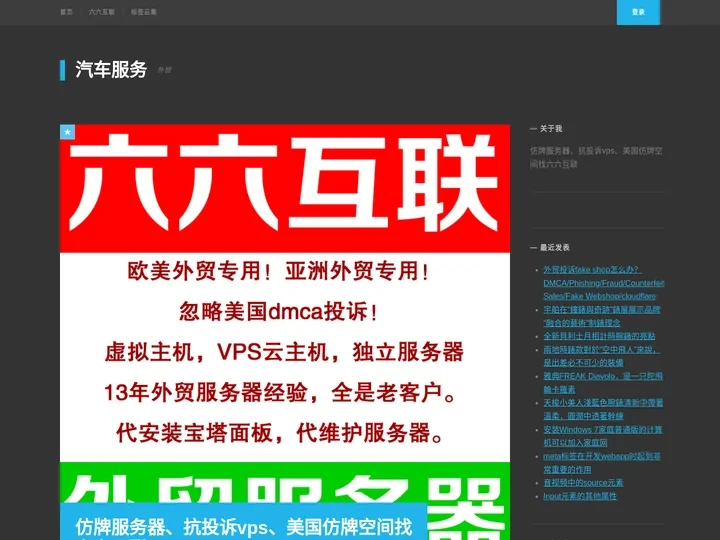
Task: Open the 六六互联 red banner image
Action: coord(285,188)
